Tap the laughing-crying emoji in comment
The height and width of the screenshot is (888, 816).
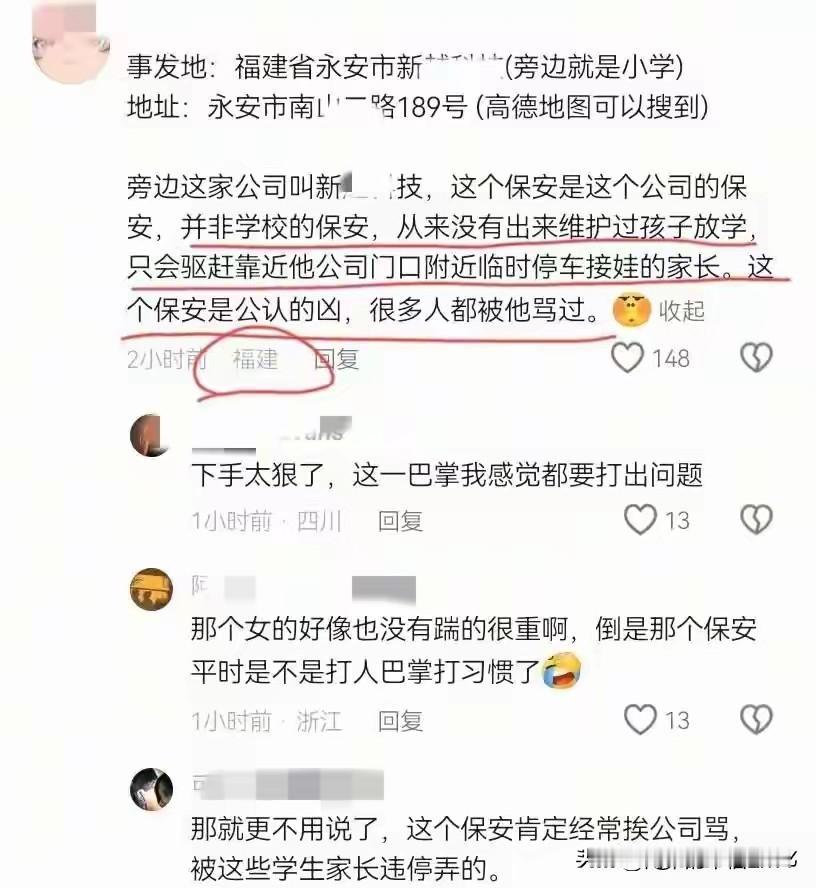tap(562, 670)
